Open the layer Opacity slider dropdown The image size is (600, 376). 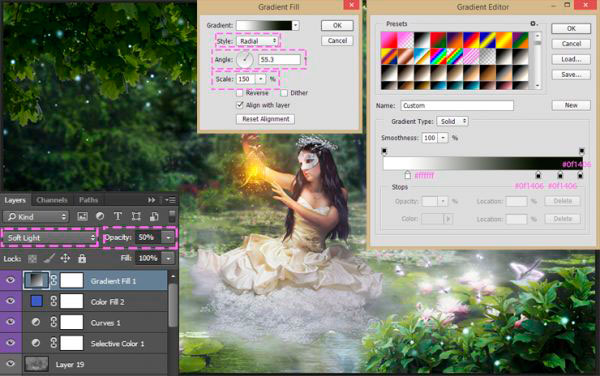(x=168, y=238)
